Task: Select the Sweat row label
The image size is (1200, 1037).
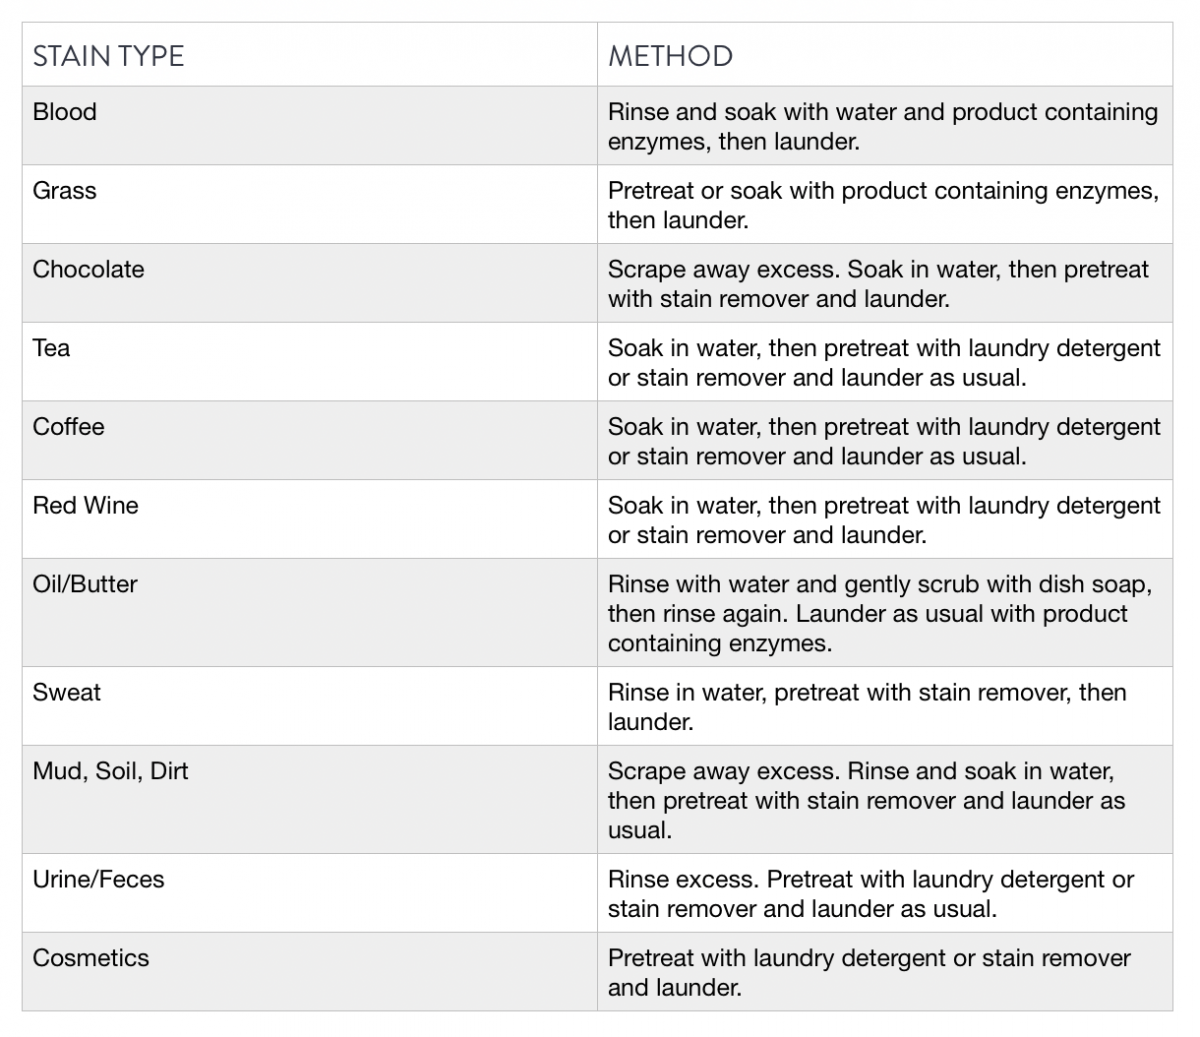Action: 66,693
